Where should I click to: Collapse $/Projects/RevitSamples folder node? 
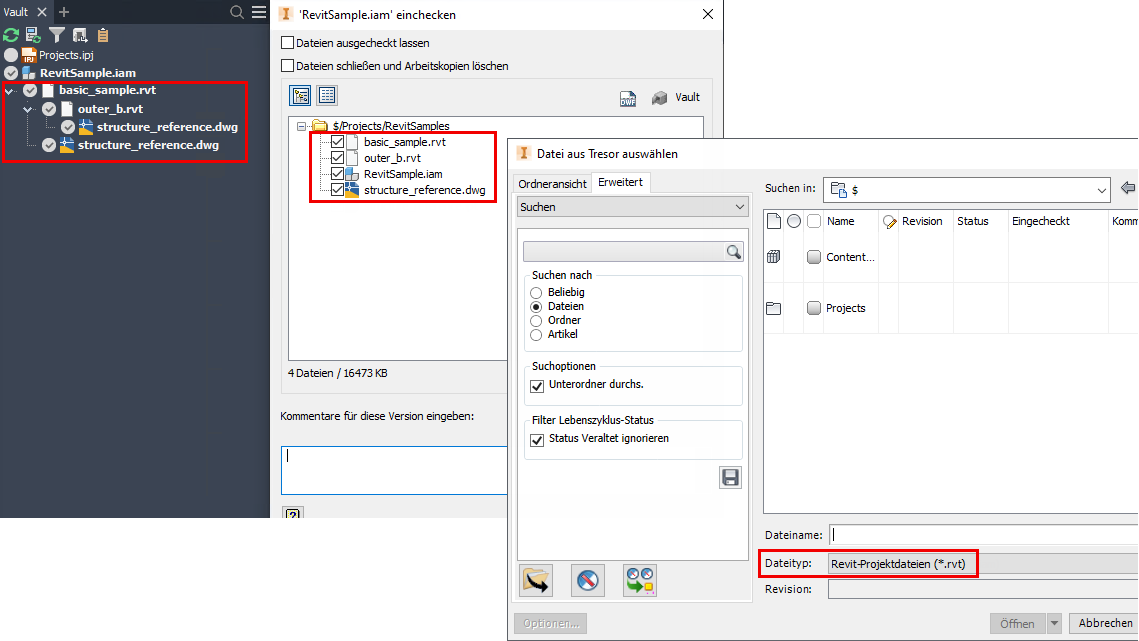coord(301,126)
